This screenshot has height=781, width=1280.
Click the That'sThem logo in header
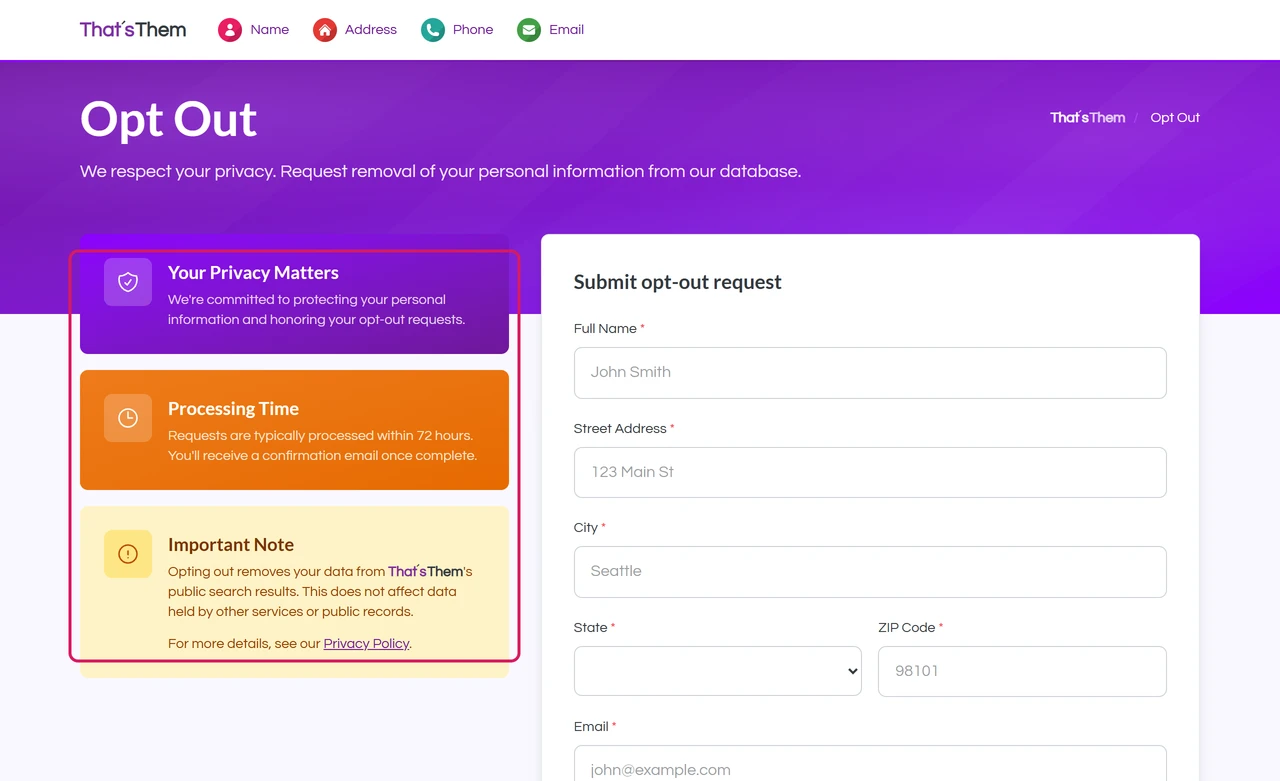(133, 30)
